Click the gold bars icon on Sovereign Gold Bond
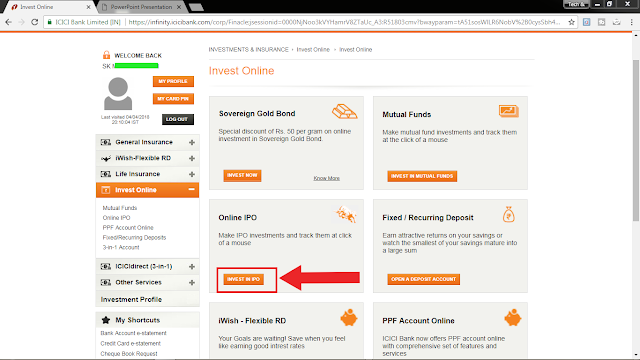The height and width of the screenshot is (360, 640). pyautogui.click(x=344, y=111)
